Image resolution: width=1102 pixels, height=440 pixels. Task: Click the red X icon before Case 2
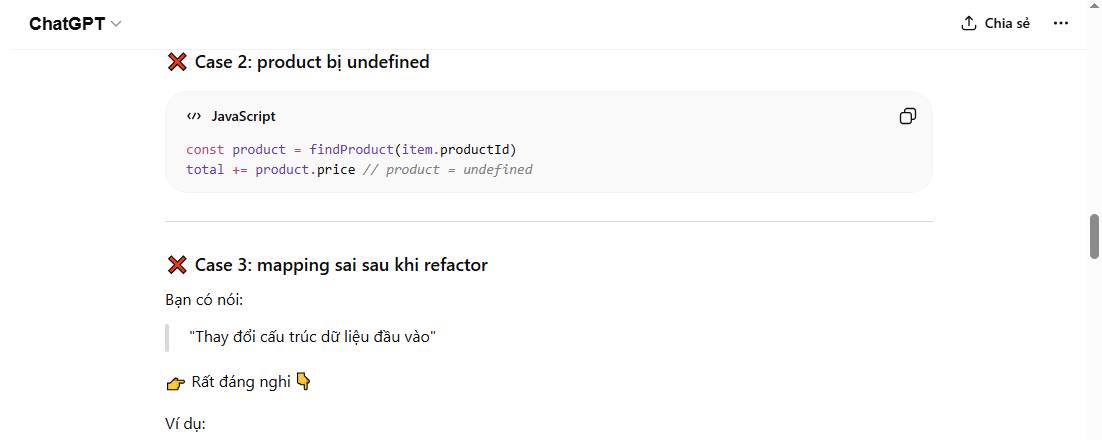pos(177,62)
